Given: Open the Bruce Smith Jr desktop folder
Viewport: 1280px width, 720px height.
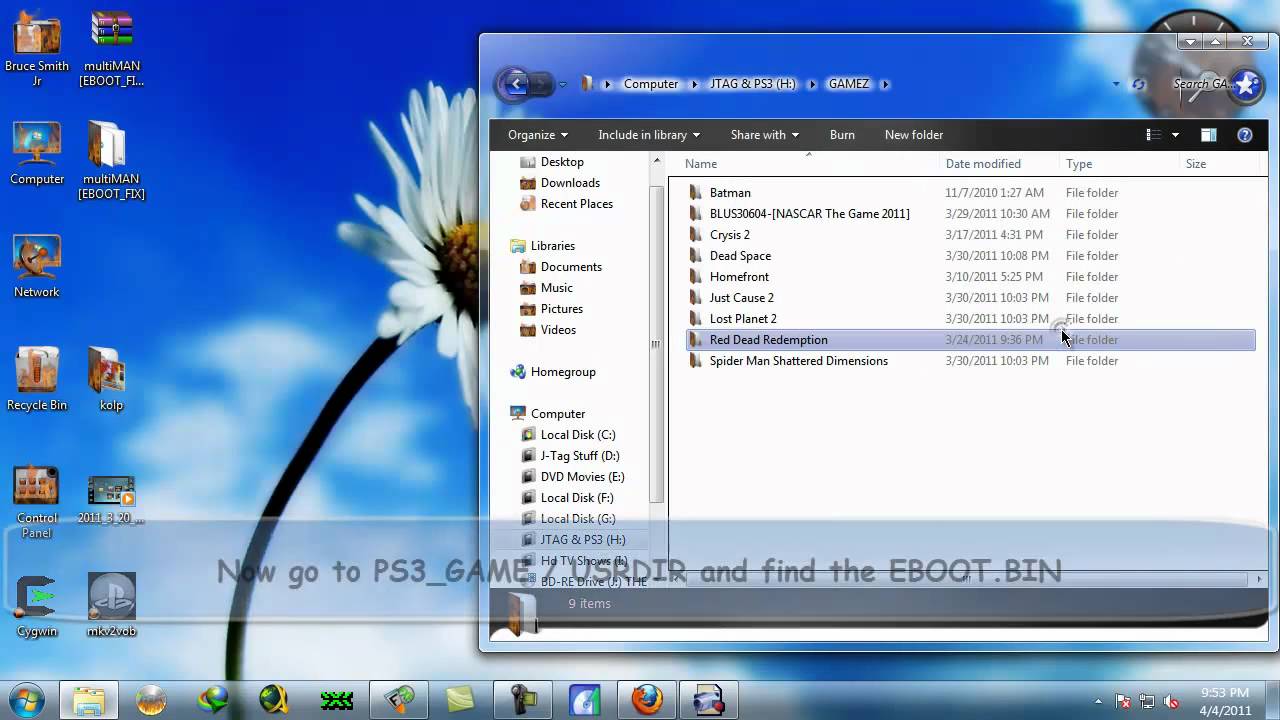Looking at the screenshot, I should click(x=37, y=48).
